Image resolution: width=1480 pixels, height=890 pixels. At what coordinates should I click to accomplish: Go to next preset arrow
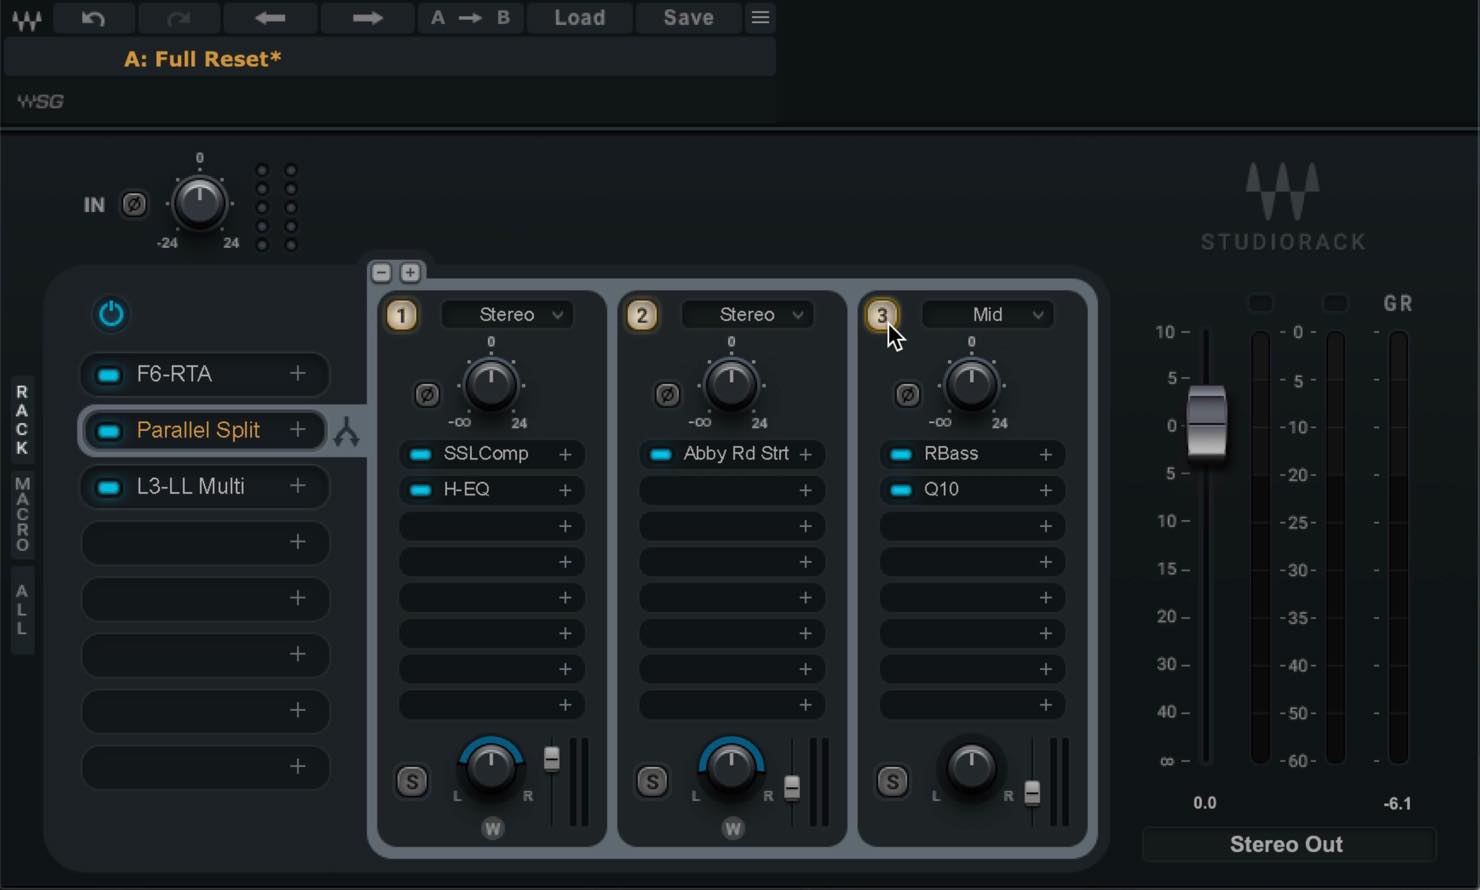point(367,18)
